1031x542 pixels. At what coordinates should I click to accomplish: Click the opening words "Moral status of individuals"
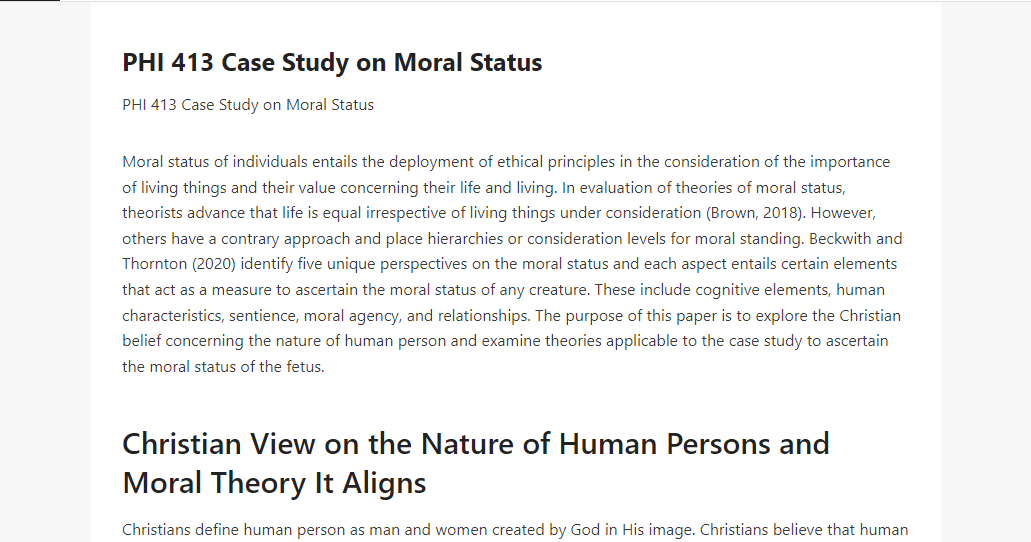215,162
